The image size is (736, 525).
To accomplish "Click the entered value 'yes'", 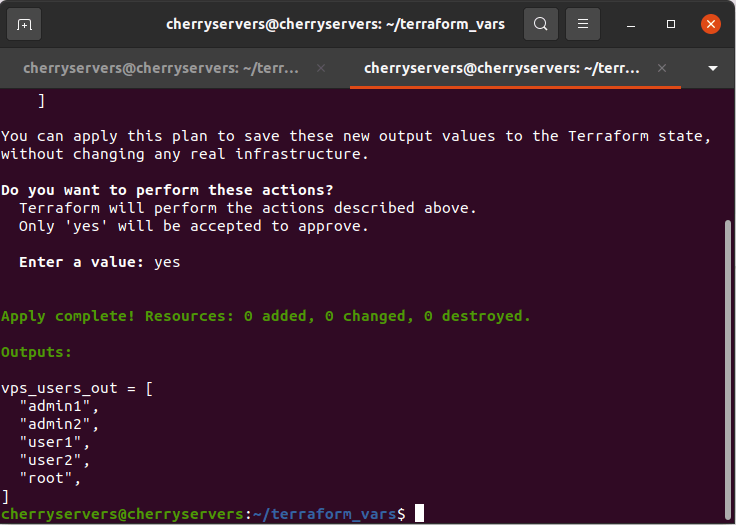I will pos(167,262).
